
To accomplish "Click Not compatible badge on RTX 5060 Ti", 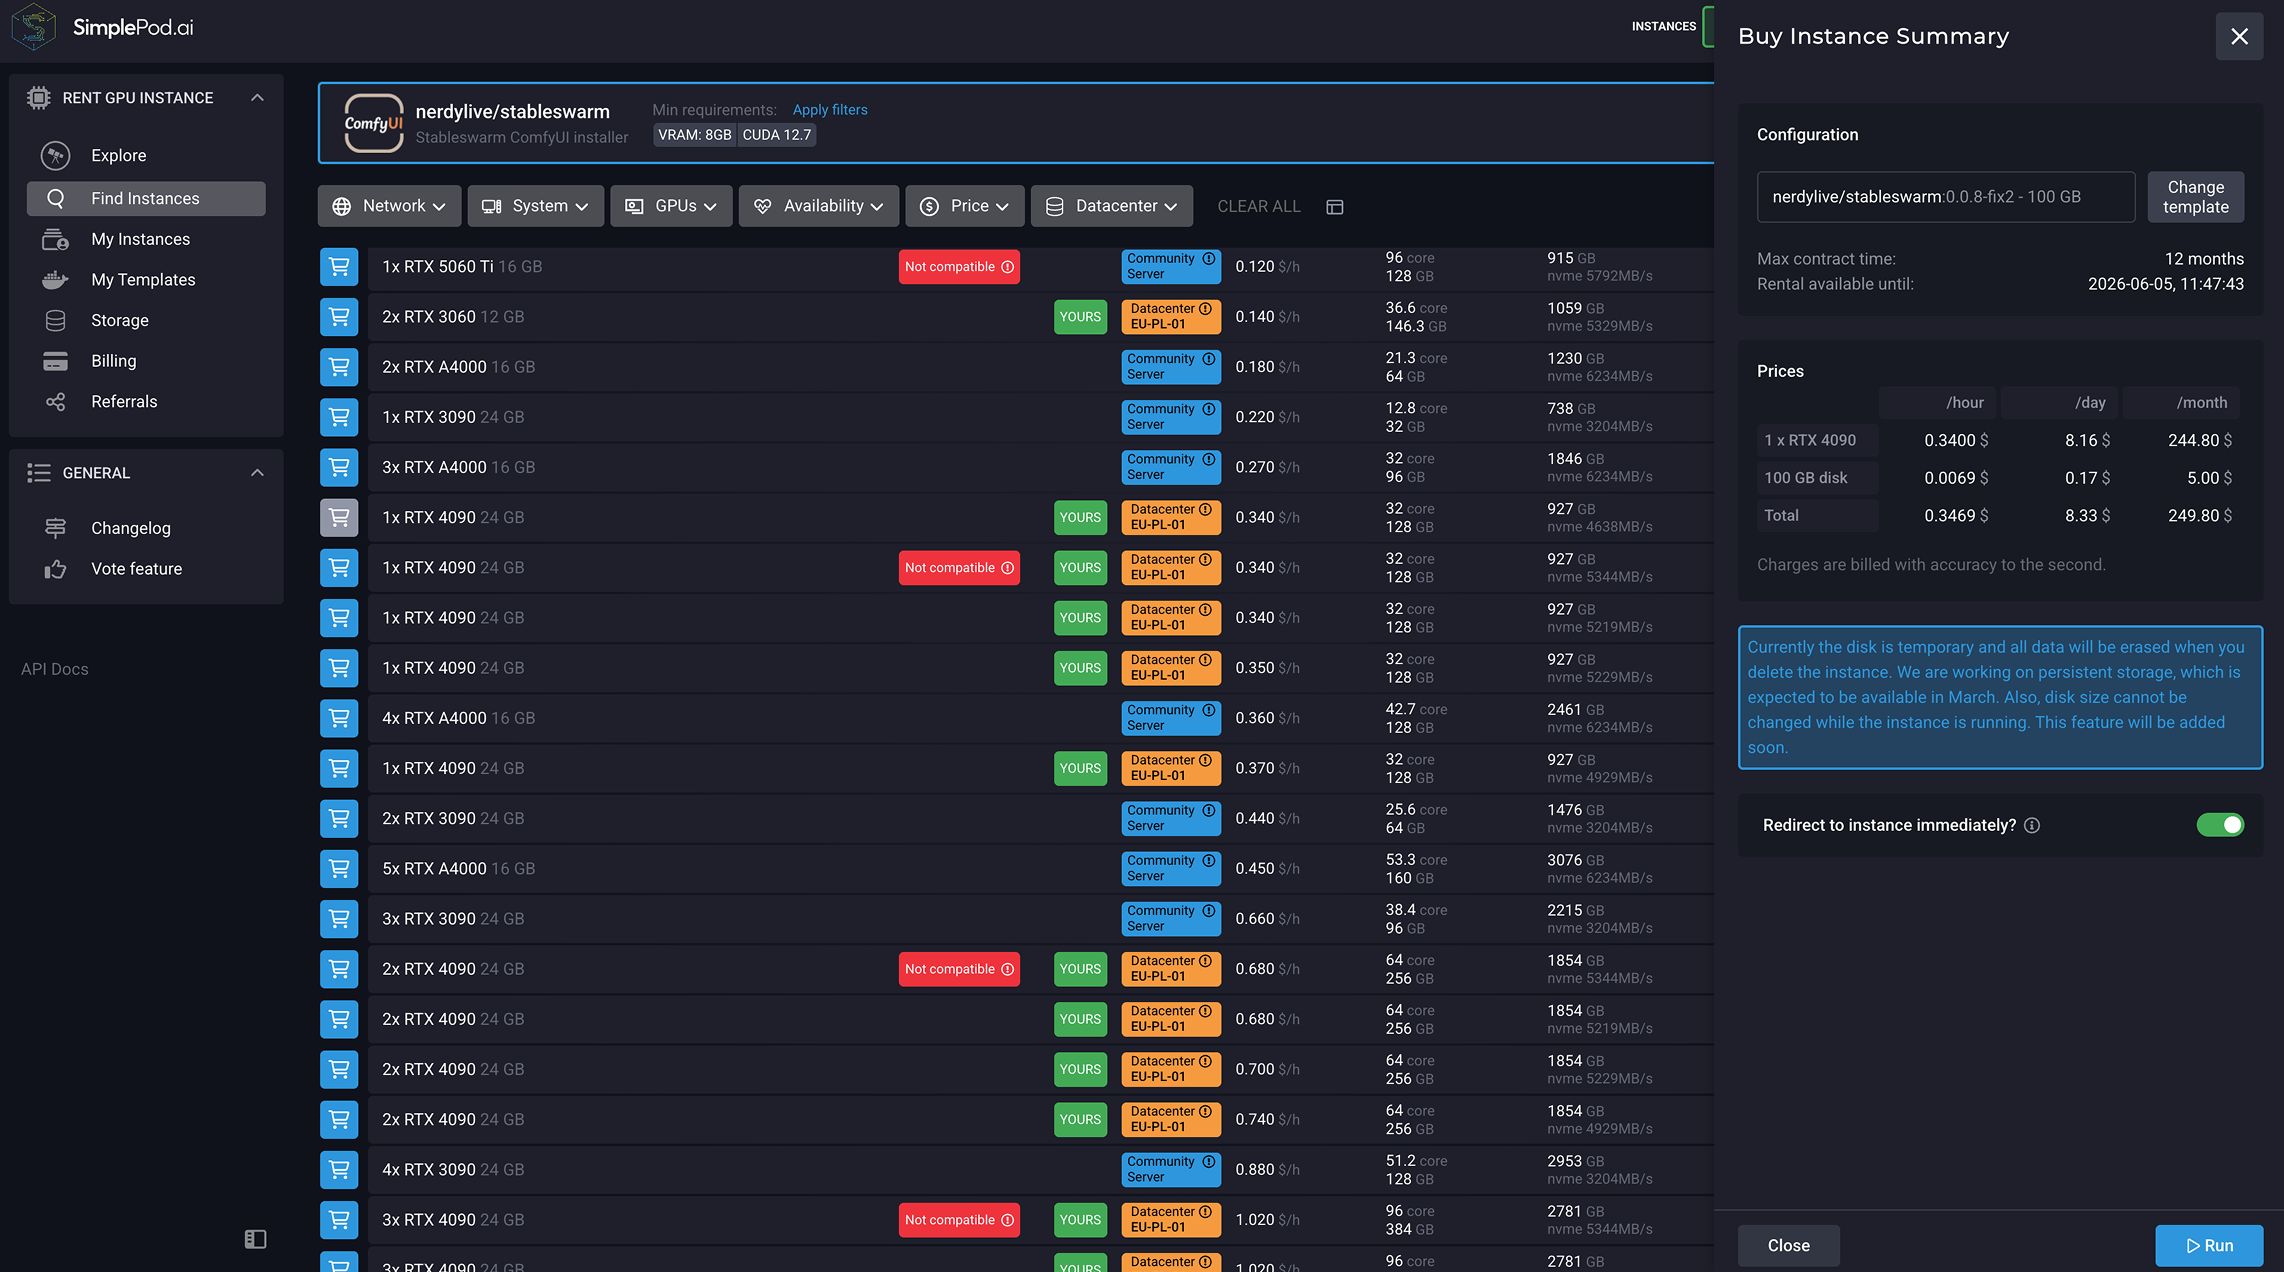I will pos(958,267).
